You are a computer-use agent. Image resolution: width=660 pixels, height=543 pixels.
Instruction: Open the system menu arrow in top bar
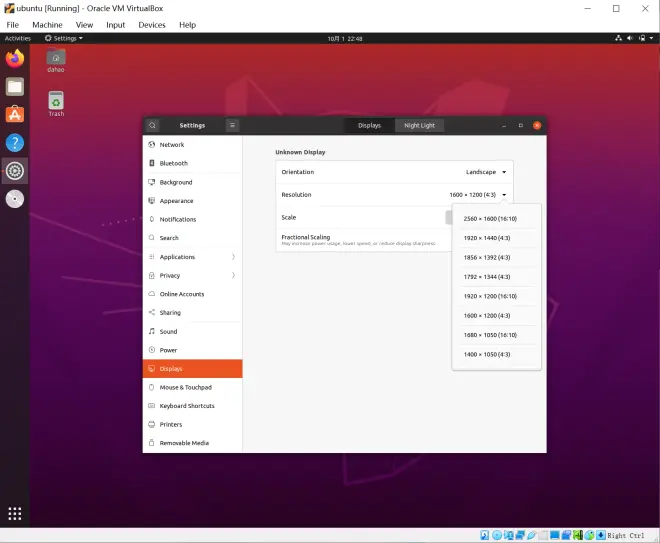(x=651, y=38)
